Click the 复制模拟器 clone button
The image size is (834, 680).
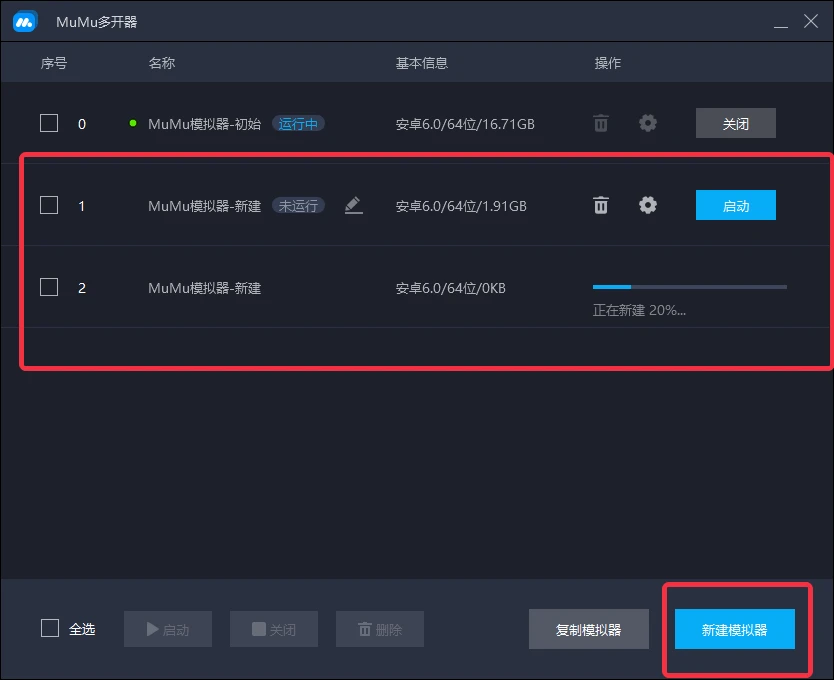coord(588,628)
